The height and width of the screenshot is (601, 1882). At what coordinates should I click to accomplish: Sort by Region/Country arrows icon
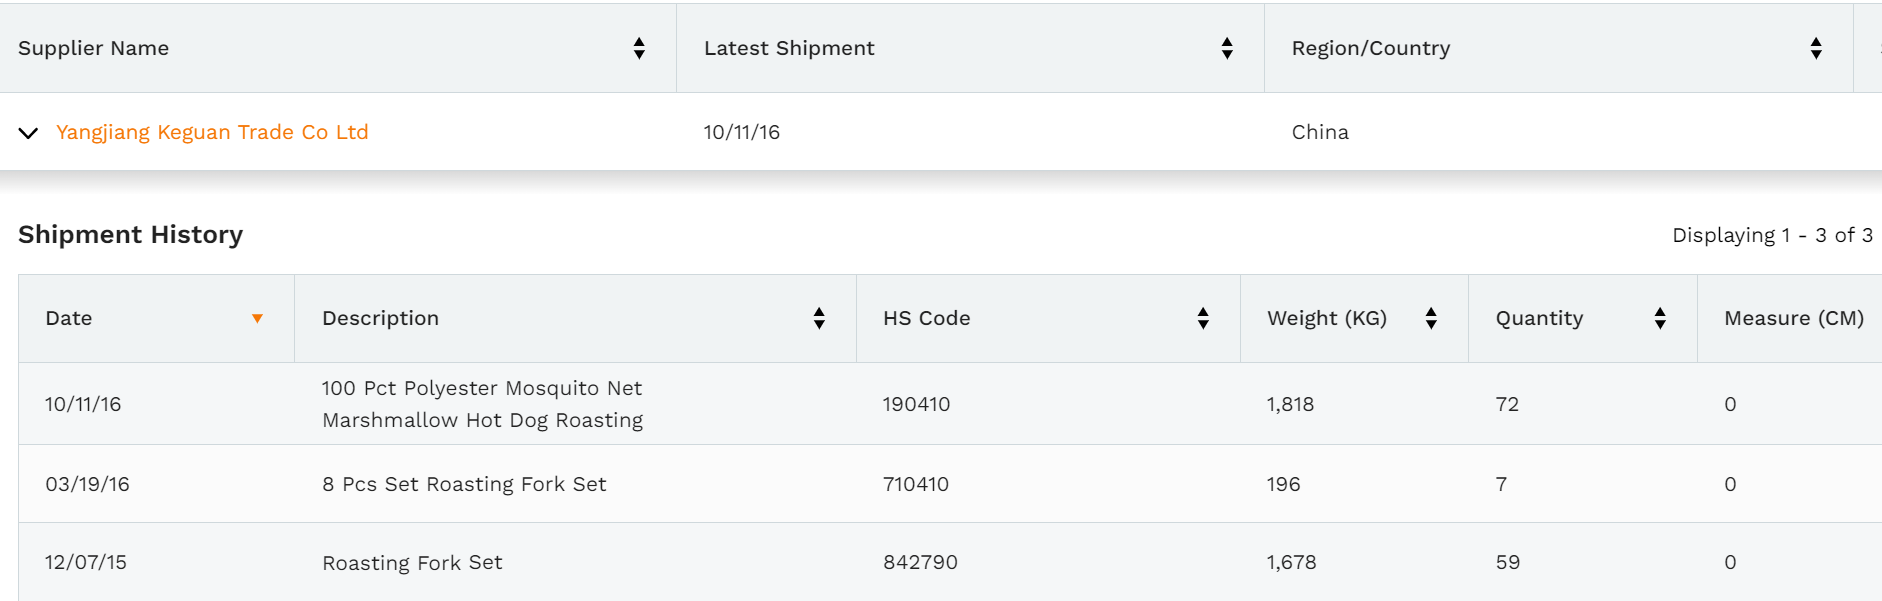[1816, 48]
